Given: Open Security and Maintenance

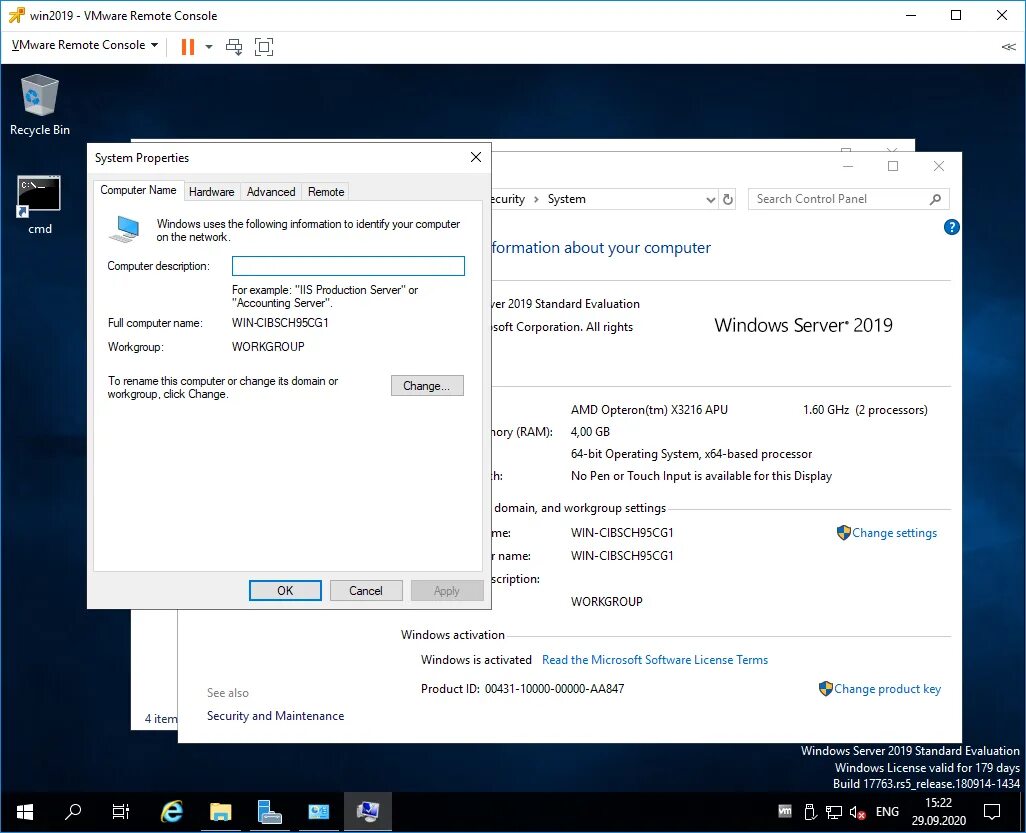Looking at the screenshot, I should tap(275, 716).
